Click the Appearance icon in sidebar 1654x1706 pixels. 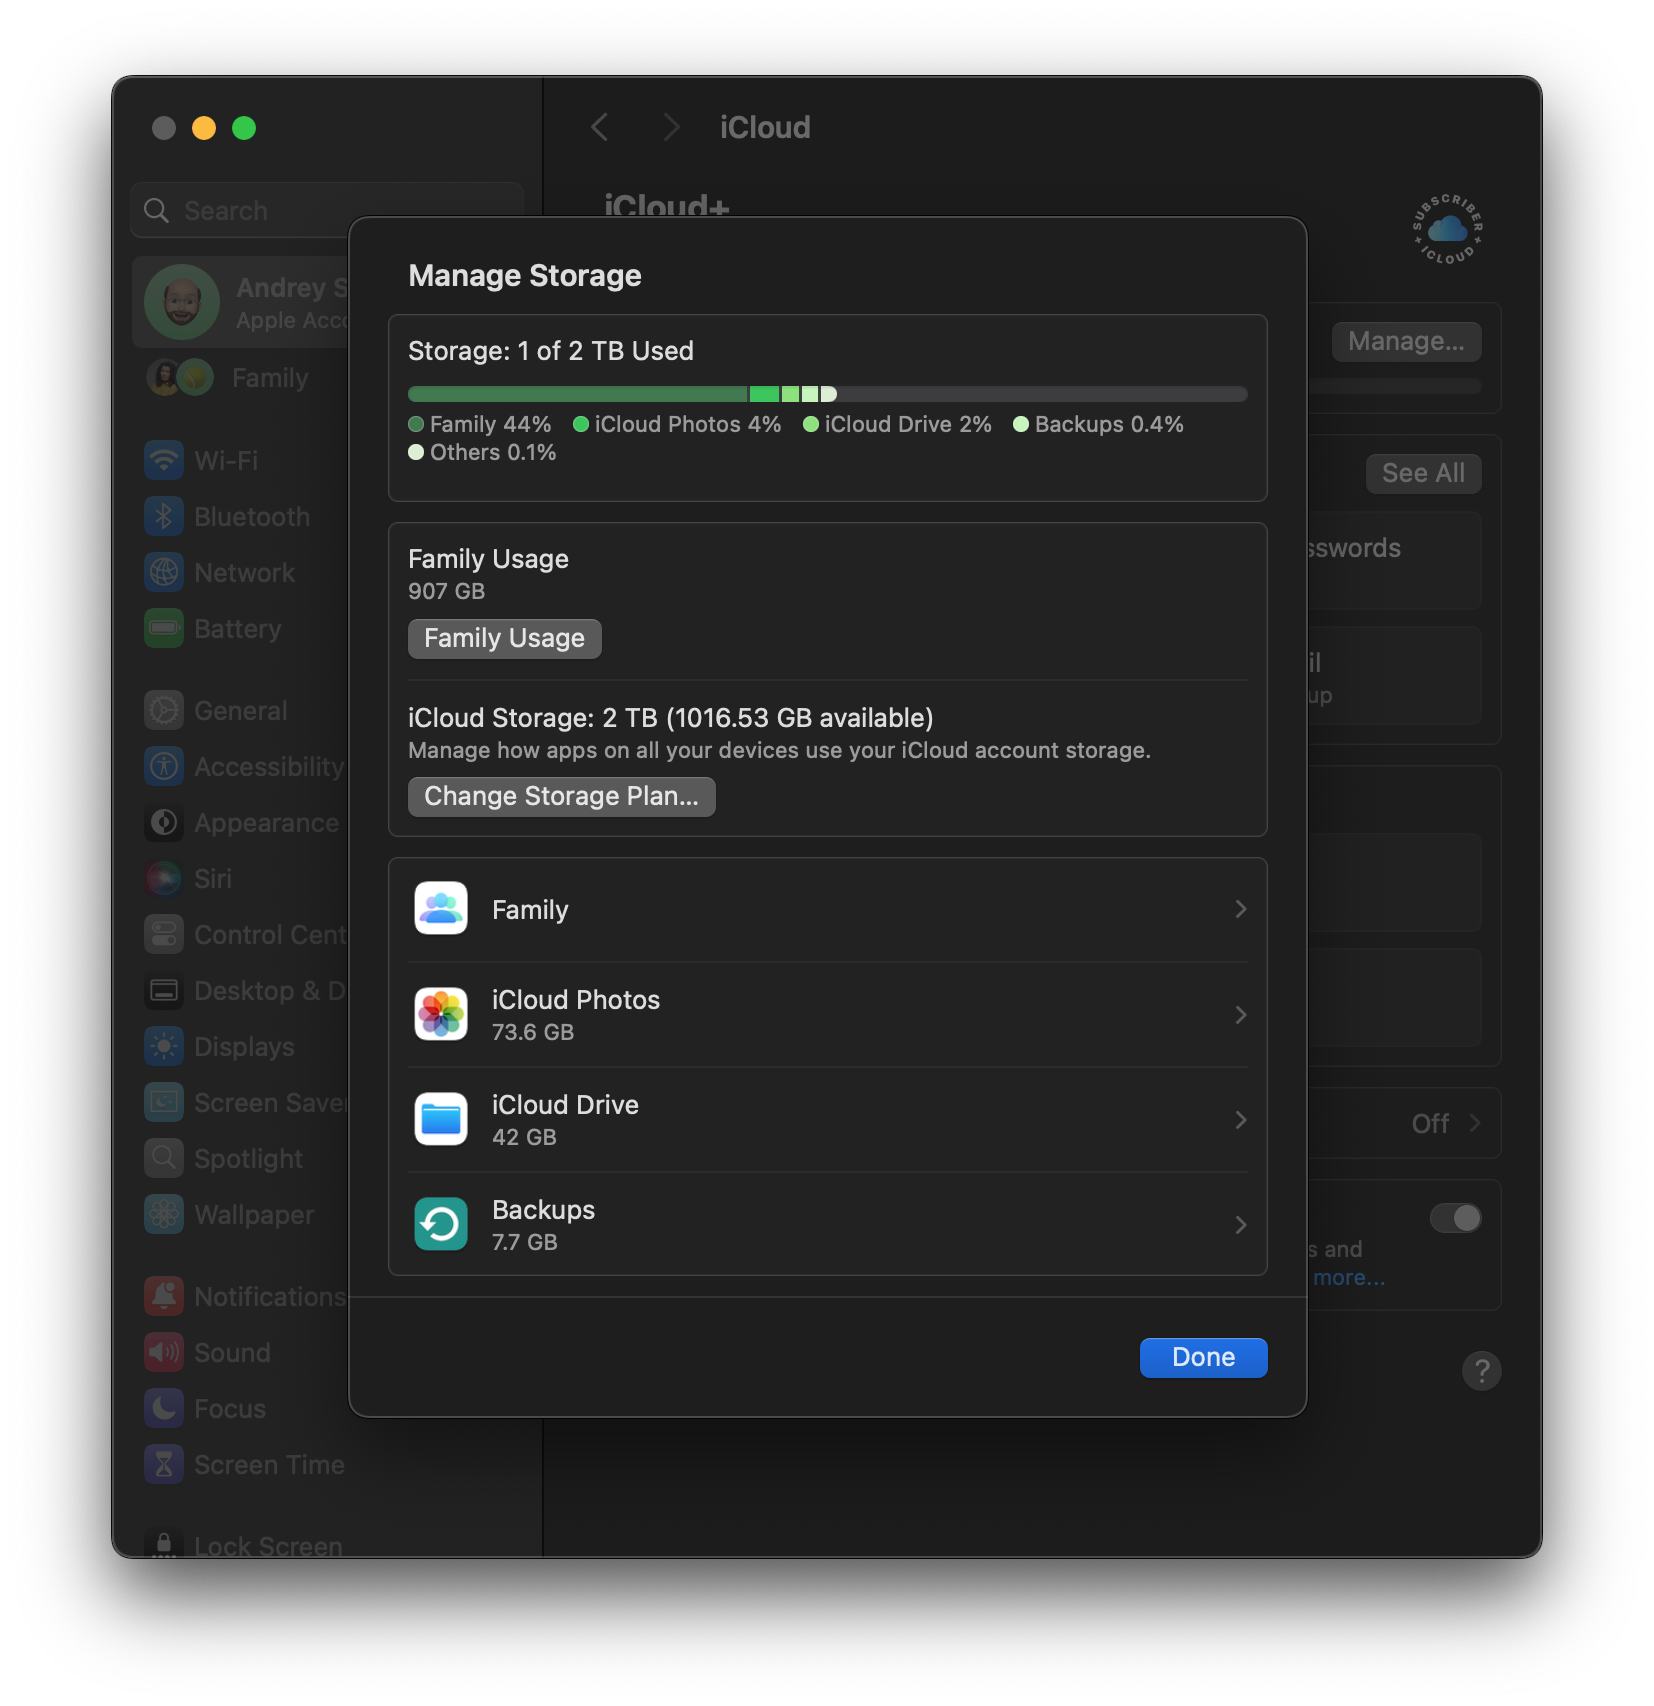[164, 822]
